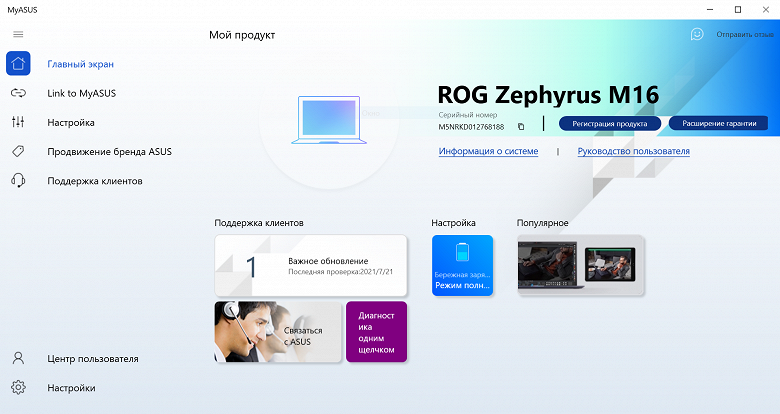Click the purple Диагностика одним щелчком tile
The image size is (780, 414).
point(377,332)
